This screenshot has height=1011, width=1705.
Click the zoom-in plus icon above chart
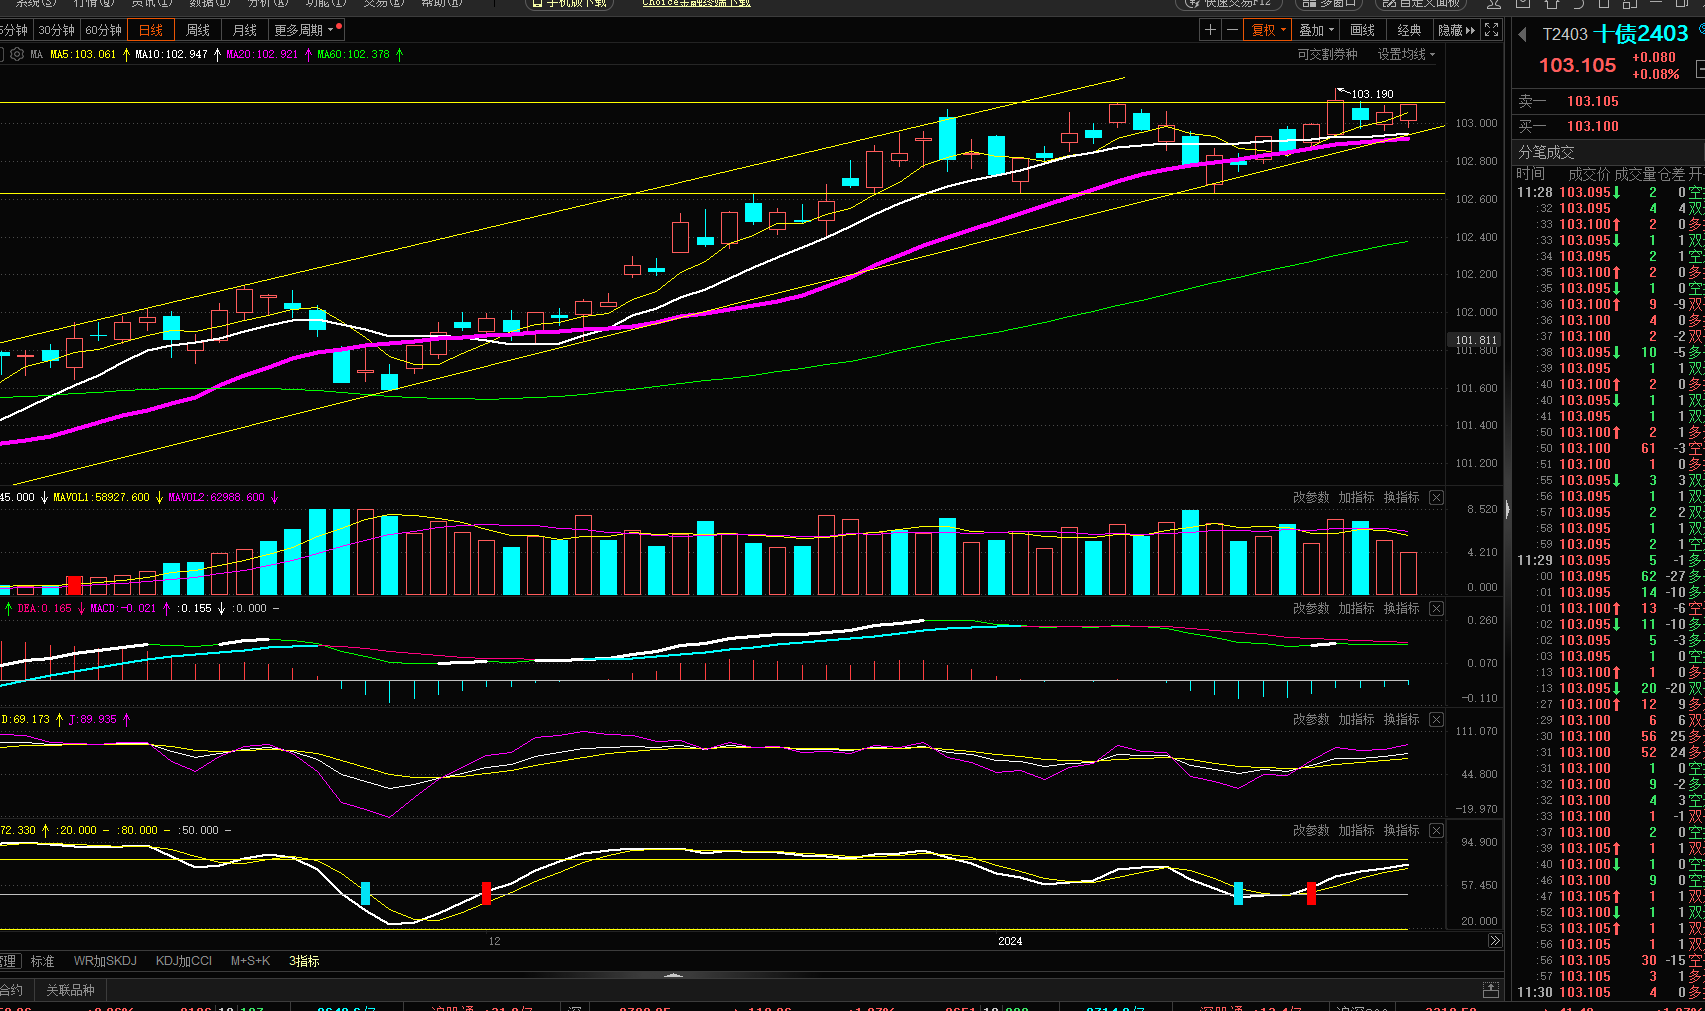pos(1210,30)
